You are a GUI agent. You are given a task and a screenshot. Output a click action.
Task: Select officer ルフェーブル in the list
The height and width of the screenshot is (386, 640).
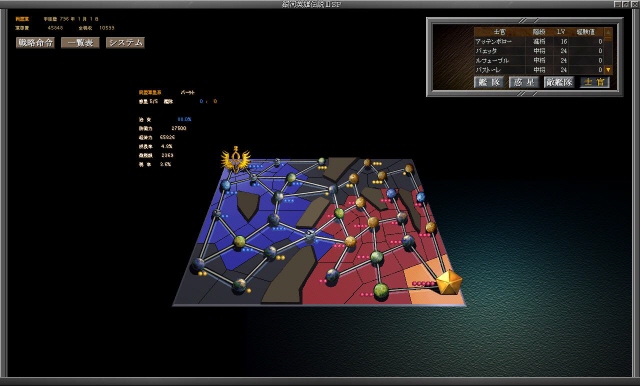click(539, 60)
